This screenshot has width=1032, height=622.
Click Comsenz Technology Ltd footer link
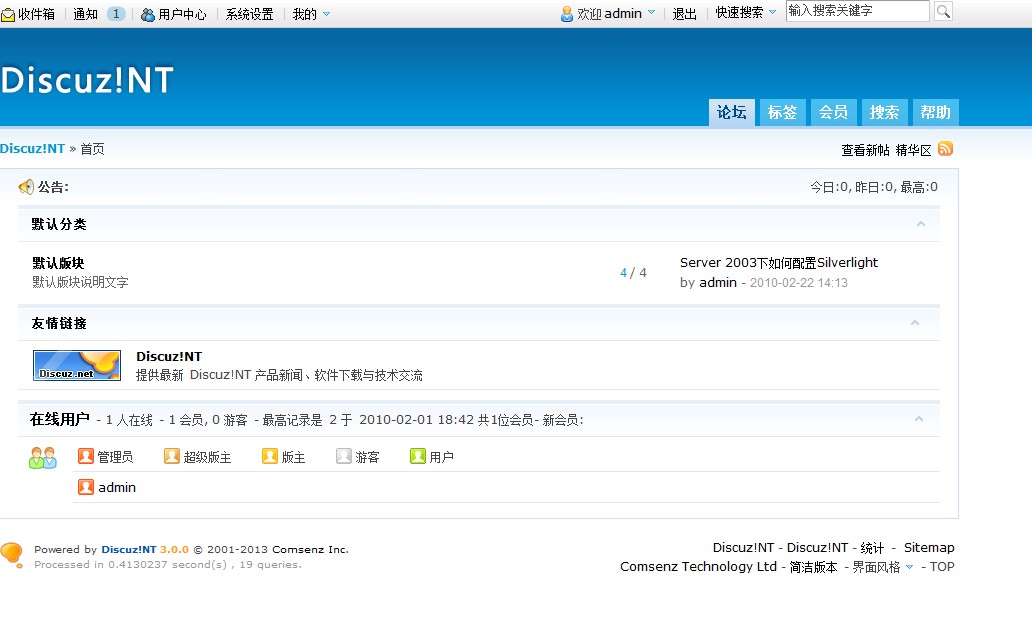[x=698, y=567]
